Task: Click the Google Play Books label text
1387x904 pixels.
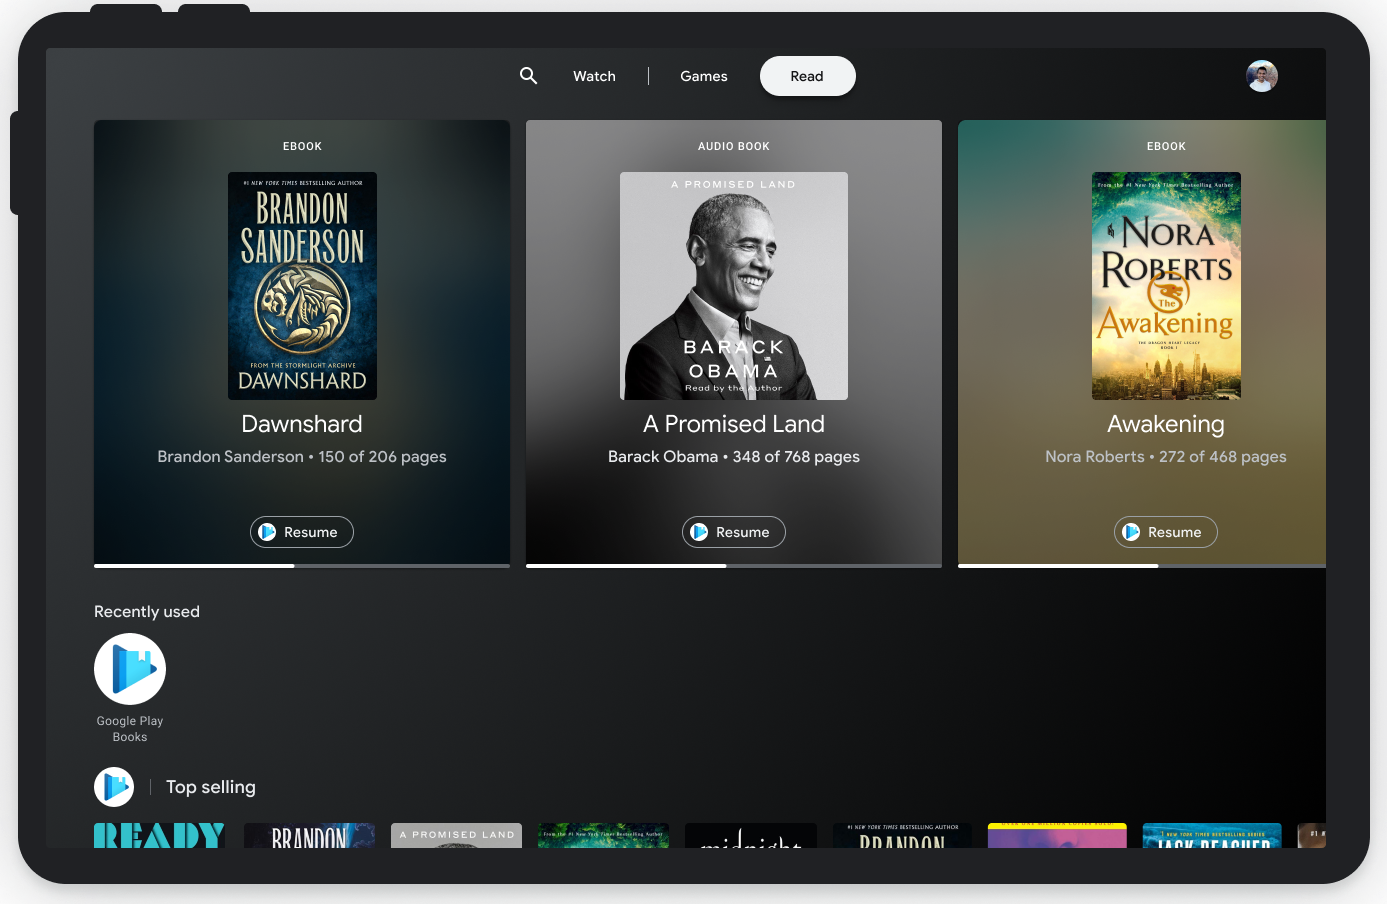Action: pyautogui.click(x=130, y=729)
